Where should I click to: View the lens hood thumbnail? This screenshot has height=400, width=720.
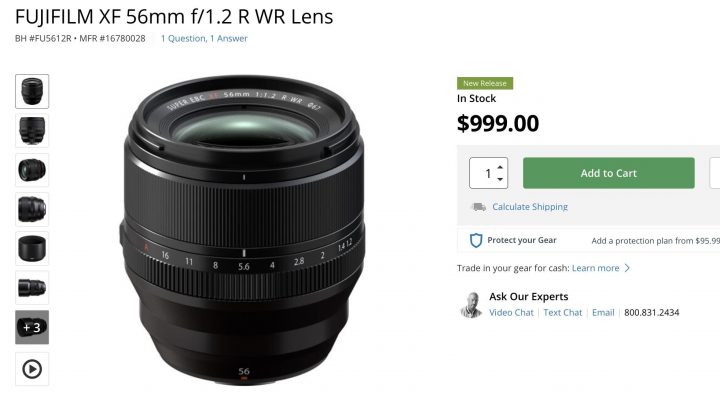pos(32,248)
